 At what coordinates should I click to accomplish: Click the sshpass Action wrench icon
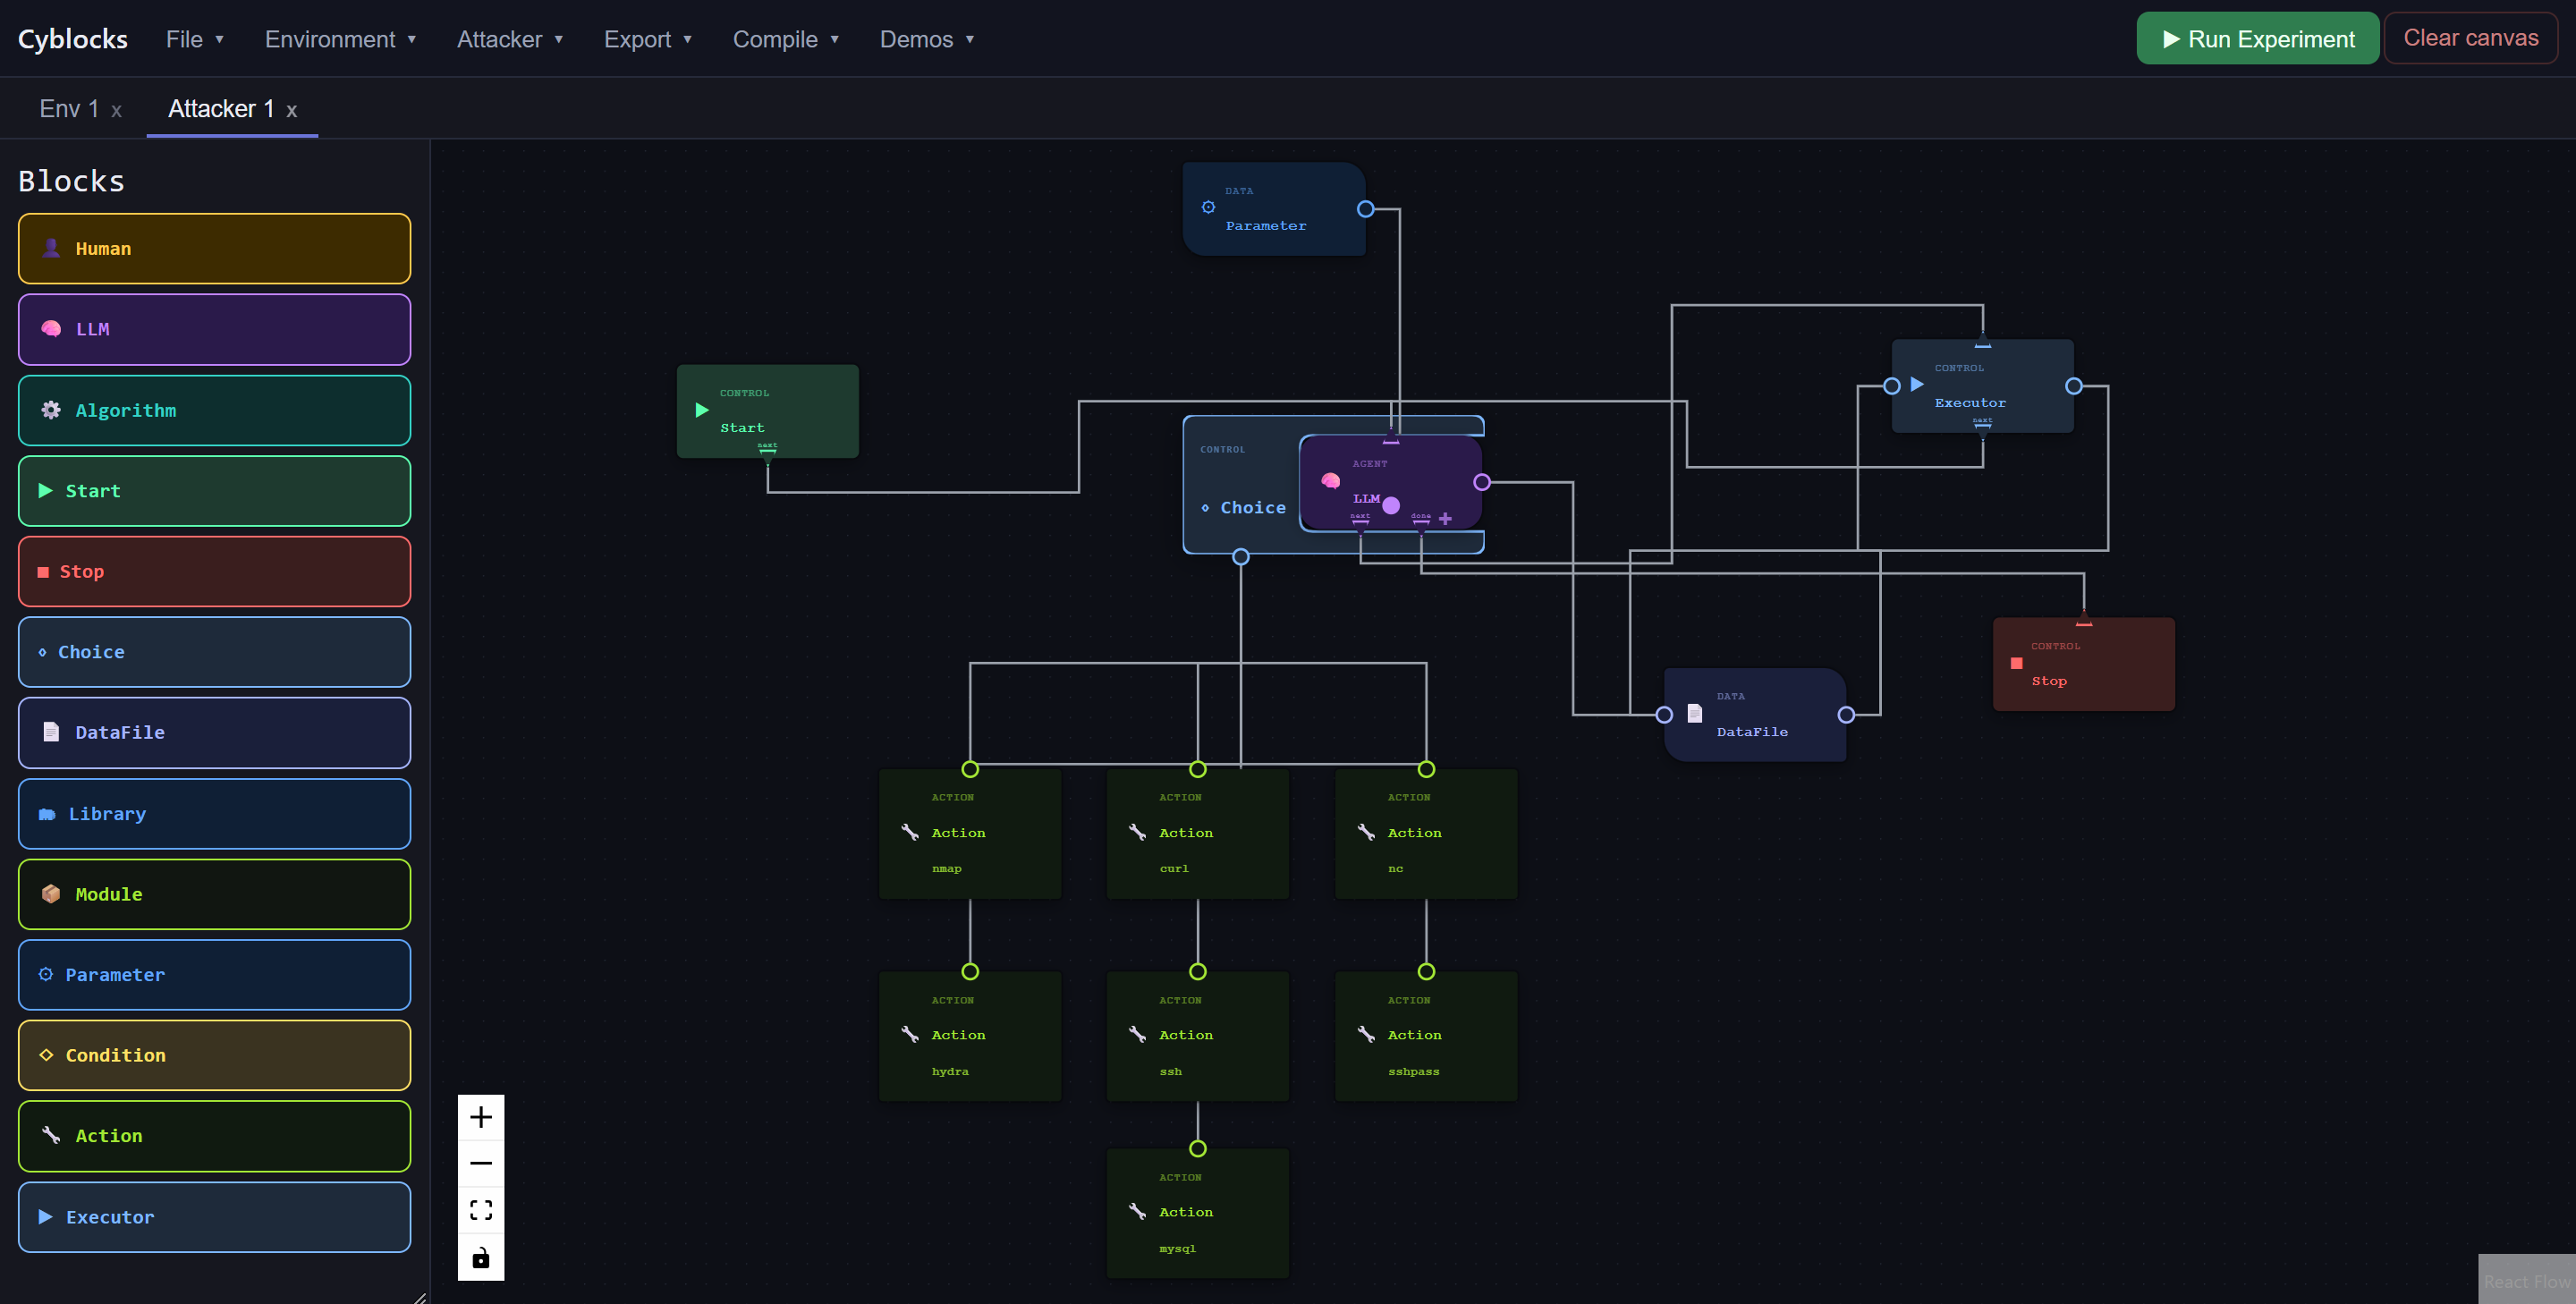[x=1366, y=1034]
